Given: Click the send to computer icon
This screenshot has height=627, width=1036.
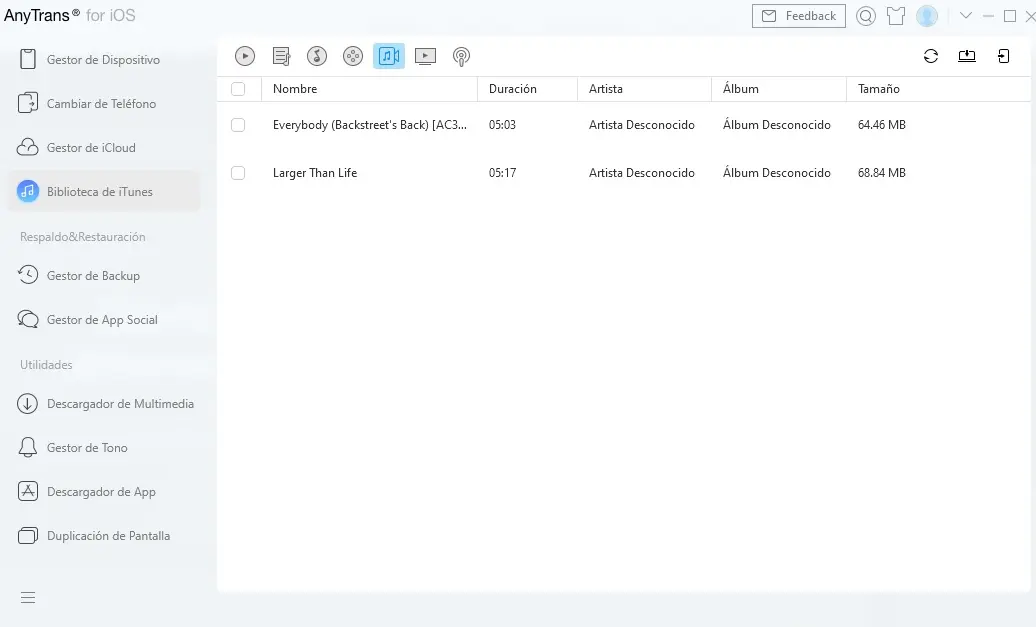Looking at the screenshot, I should [x=967, y=56].
